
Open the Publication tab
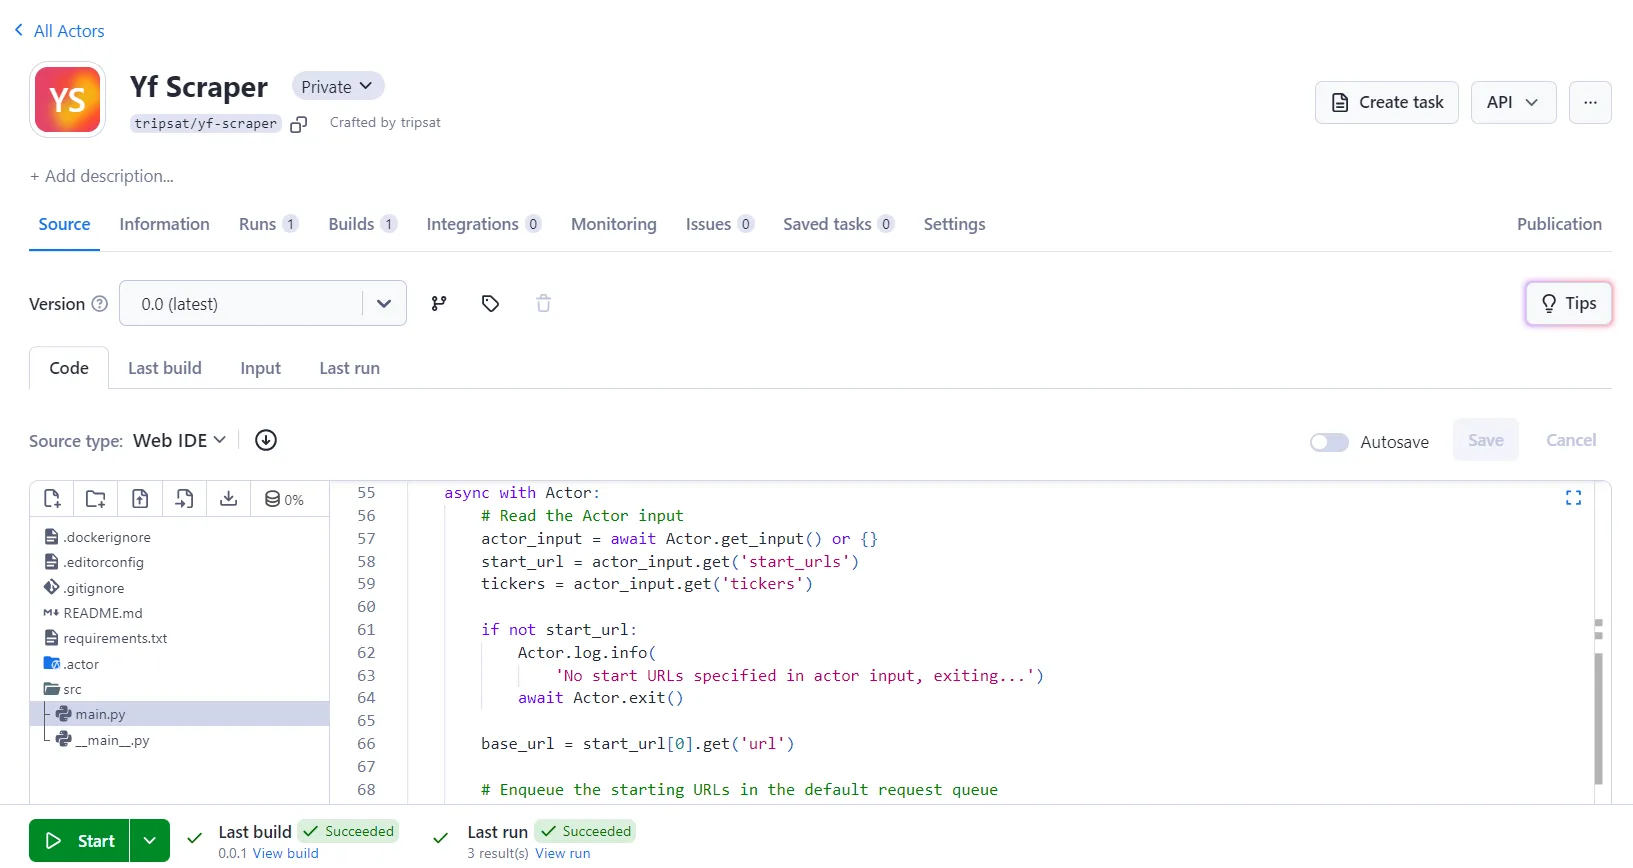coord(1559,224)
